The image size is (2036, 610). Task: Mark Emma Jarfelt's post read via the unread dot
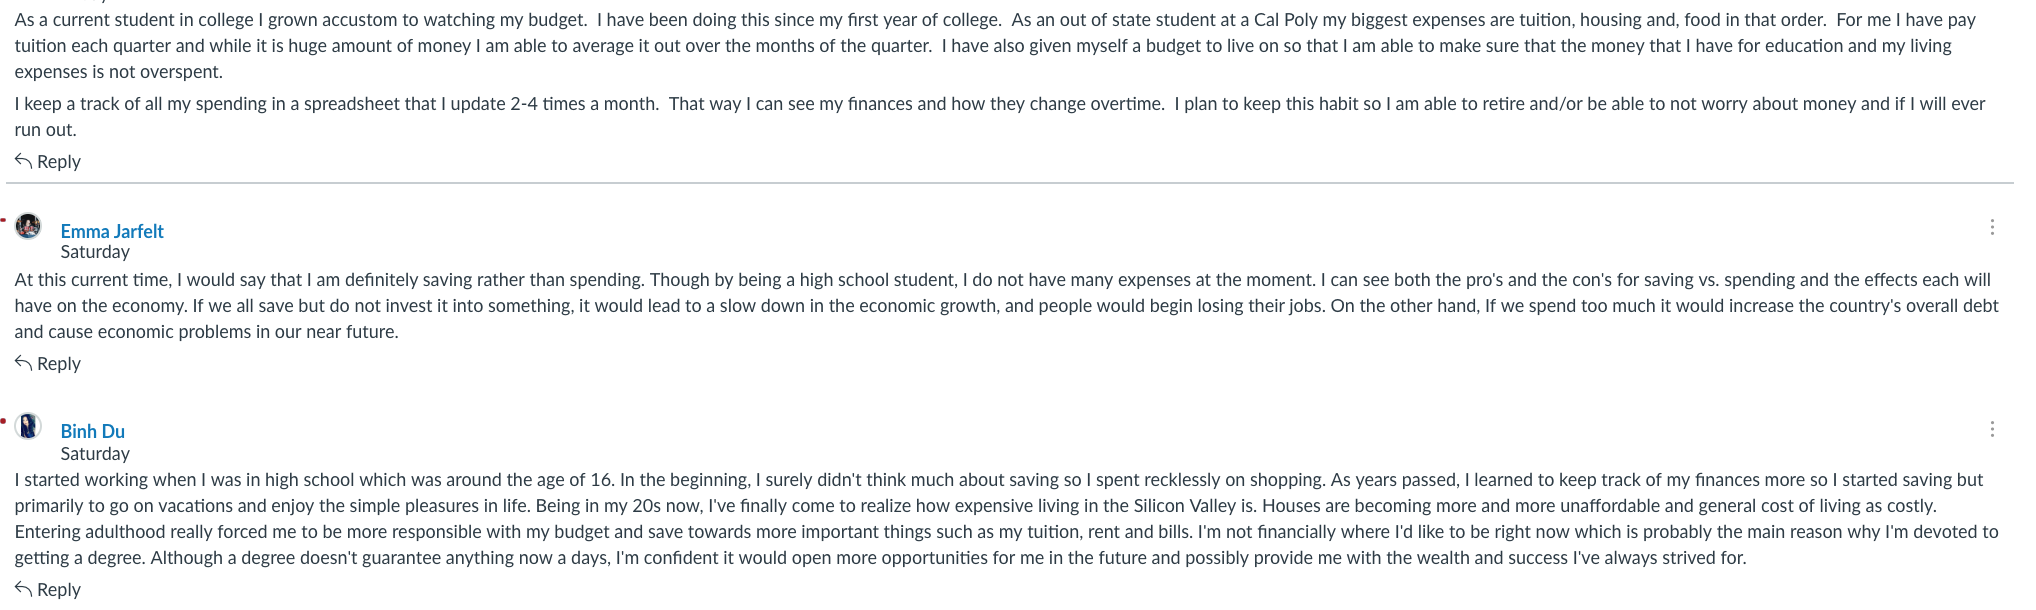3,219
